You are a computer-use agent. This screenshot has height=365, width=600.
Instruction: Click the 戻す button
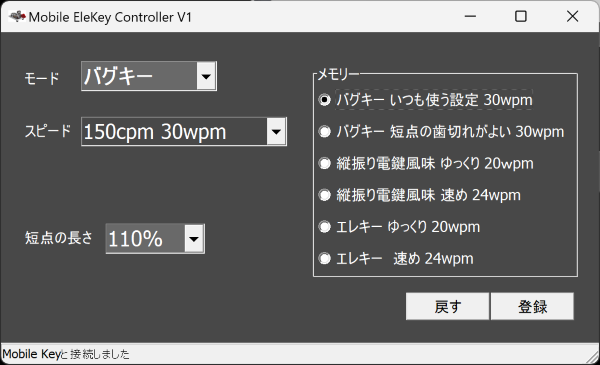[447, 306]
